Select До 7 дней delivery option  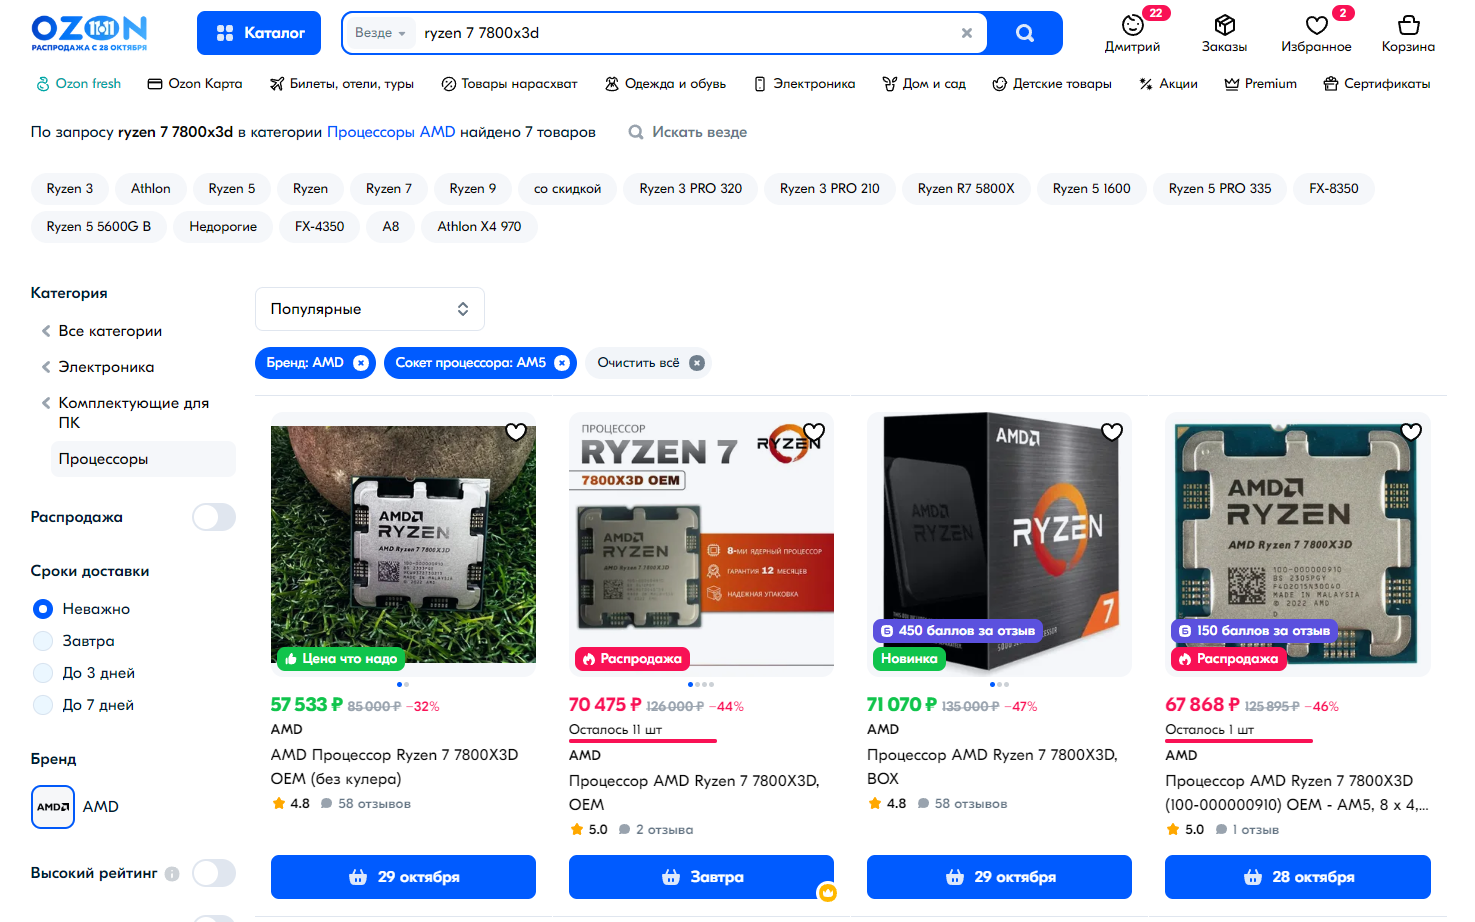point(43,705)
